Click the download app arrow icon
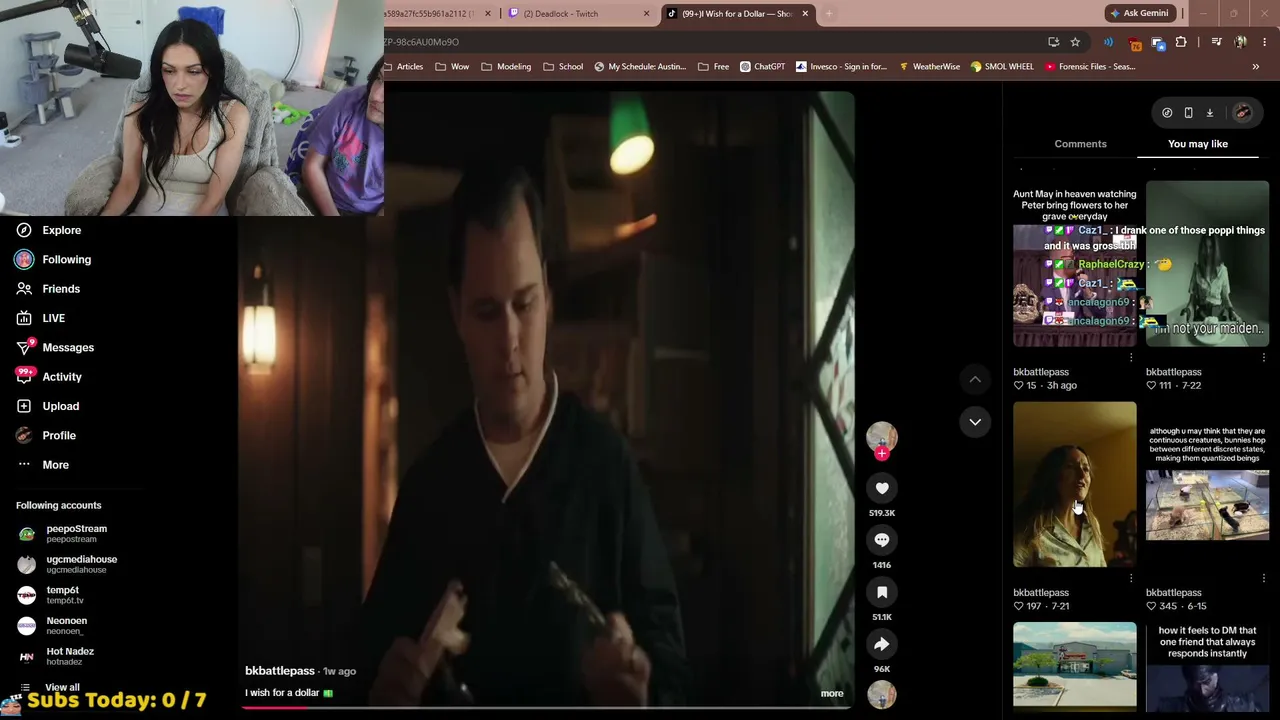 (1209, 113)
